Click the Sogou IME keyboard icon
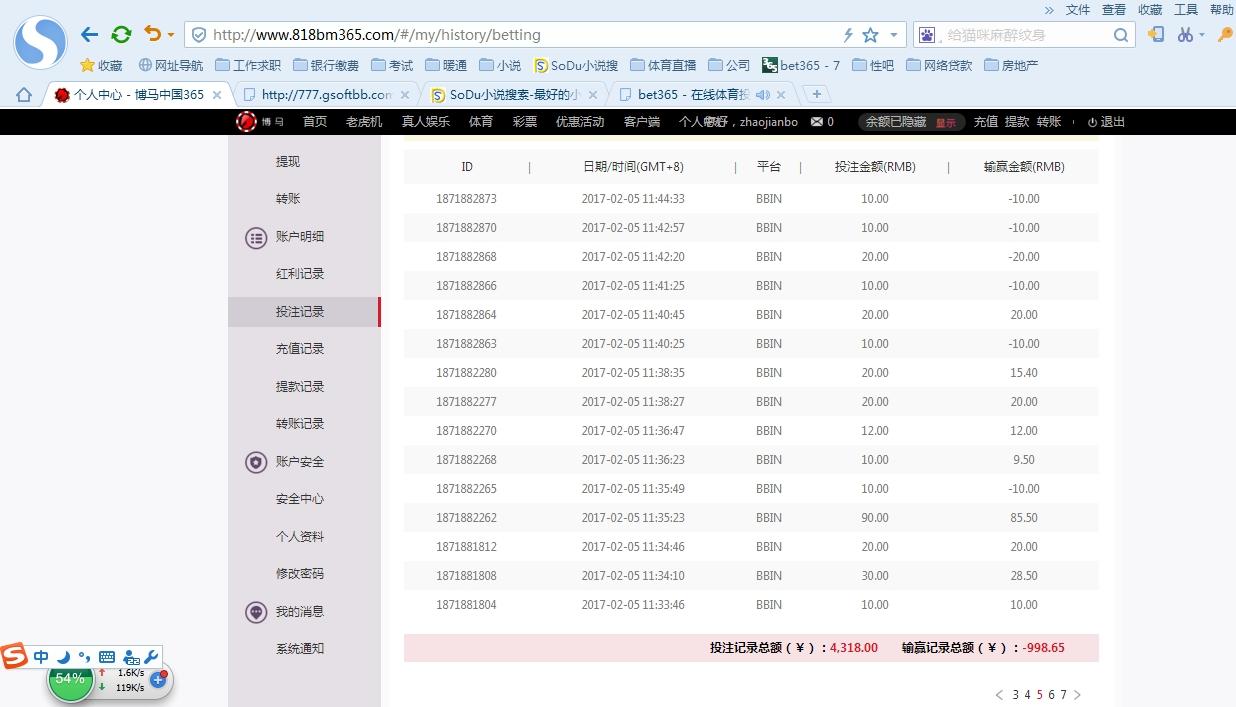Screen dimensions: 1236x707 pos(107,657)
